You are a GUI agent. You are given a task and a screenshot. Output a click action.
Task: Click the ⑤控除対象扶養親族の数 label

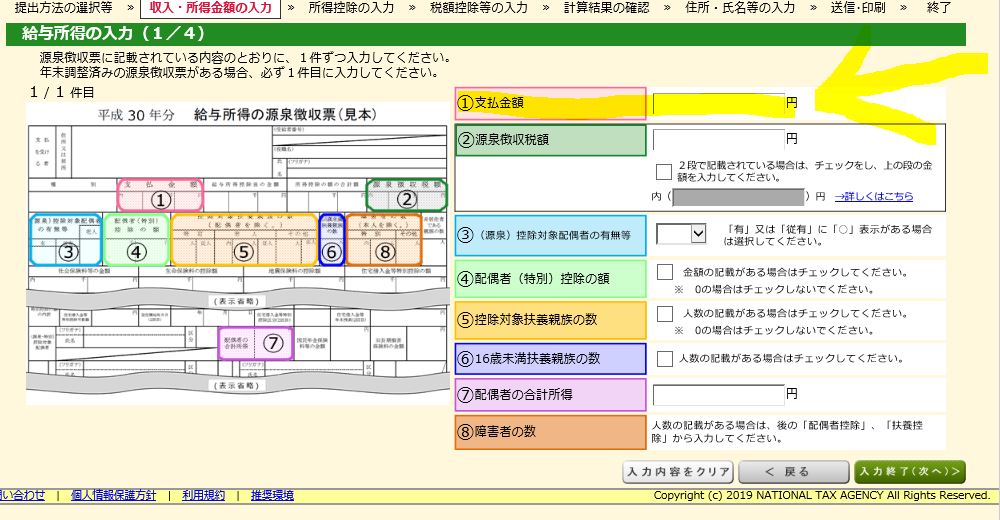[550, 320]
